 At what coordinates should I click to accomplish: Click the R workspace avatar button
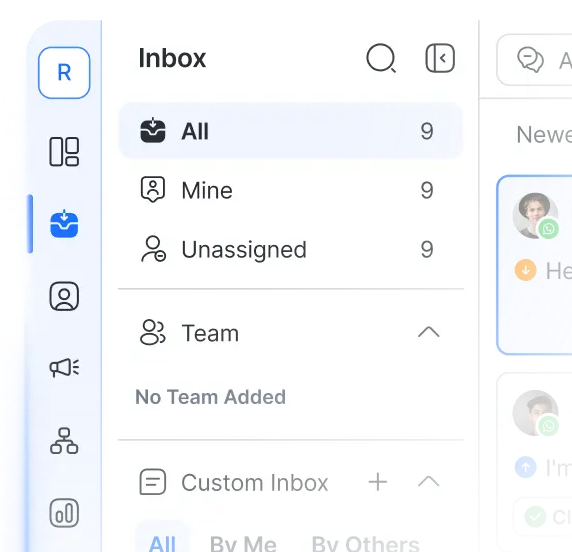pos(64,73)
